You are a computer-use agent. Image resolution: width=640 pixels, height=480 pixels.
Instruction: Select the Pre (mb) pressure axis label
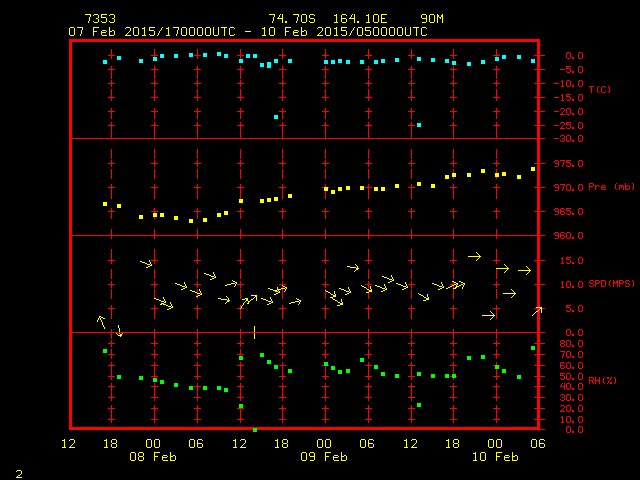point(611,187)
